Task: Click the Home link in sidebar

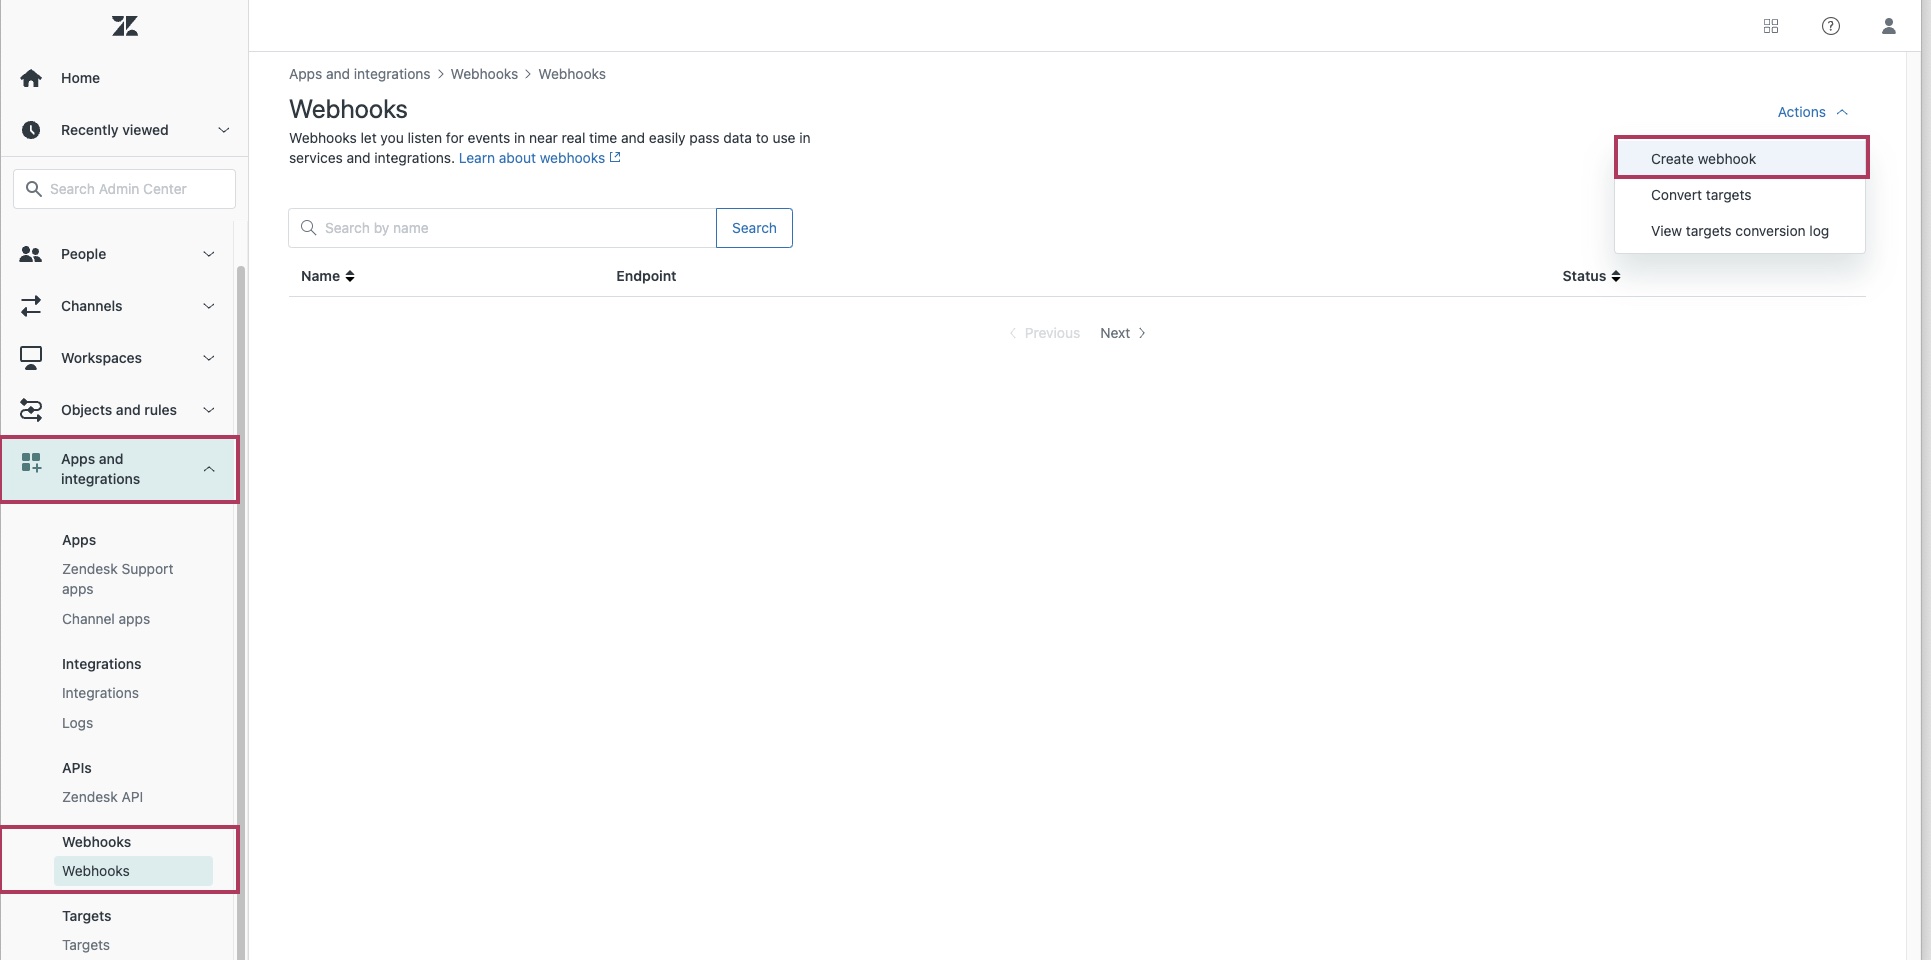Action: point(80,78)
